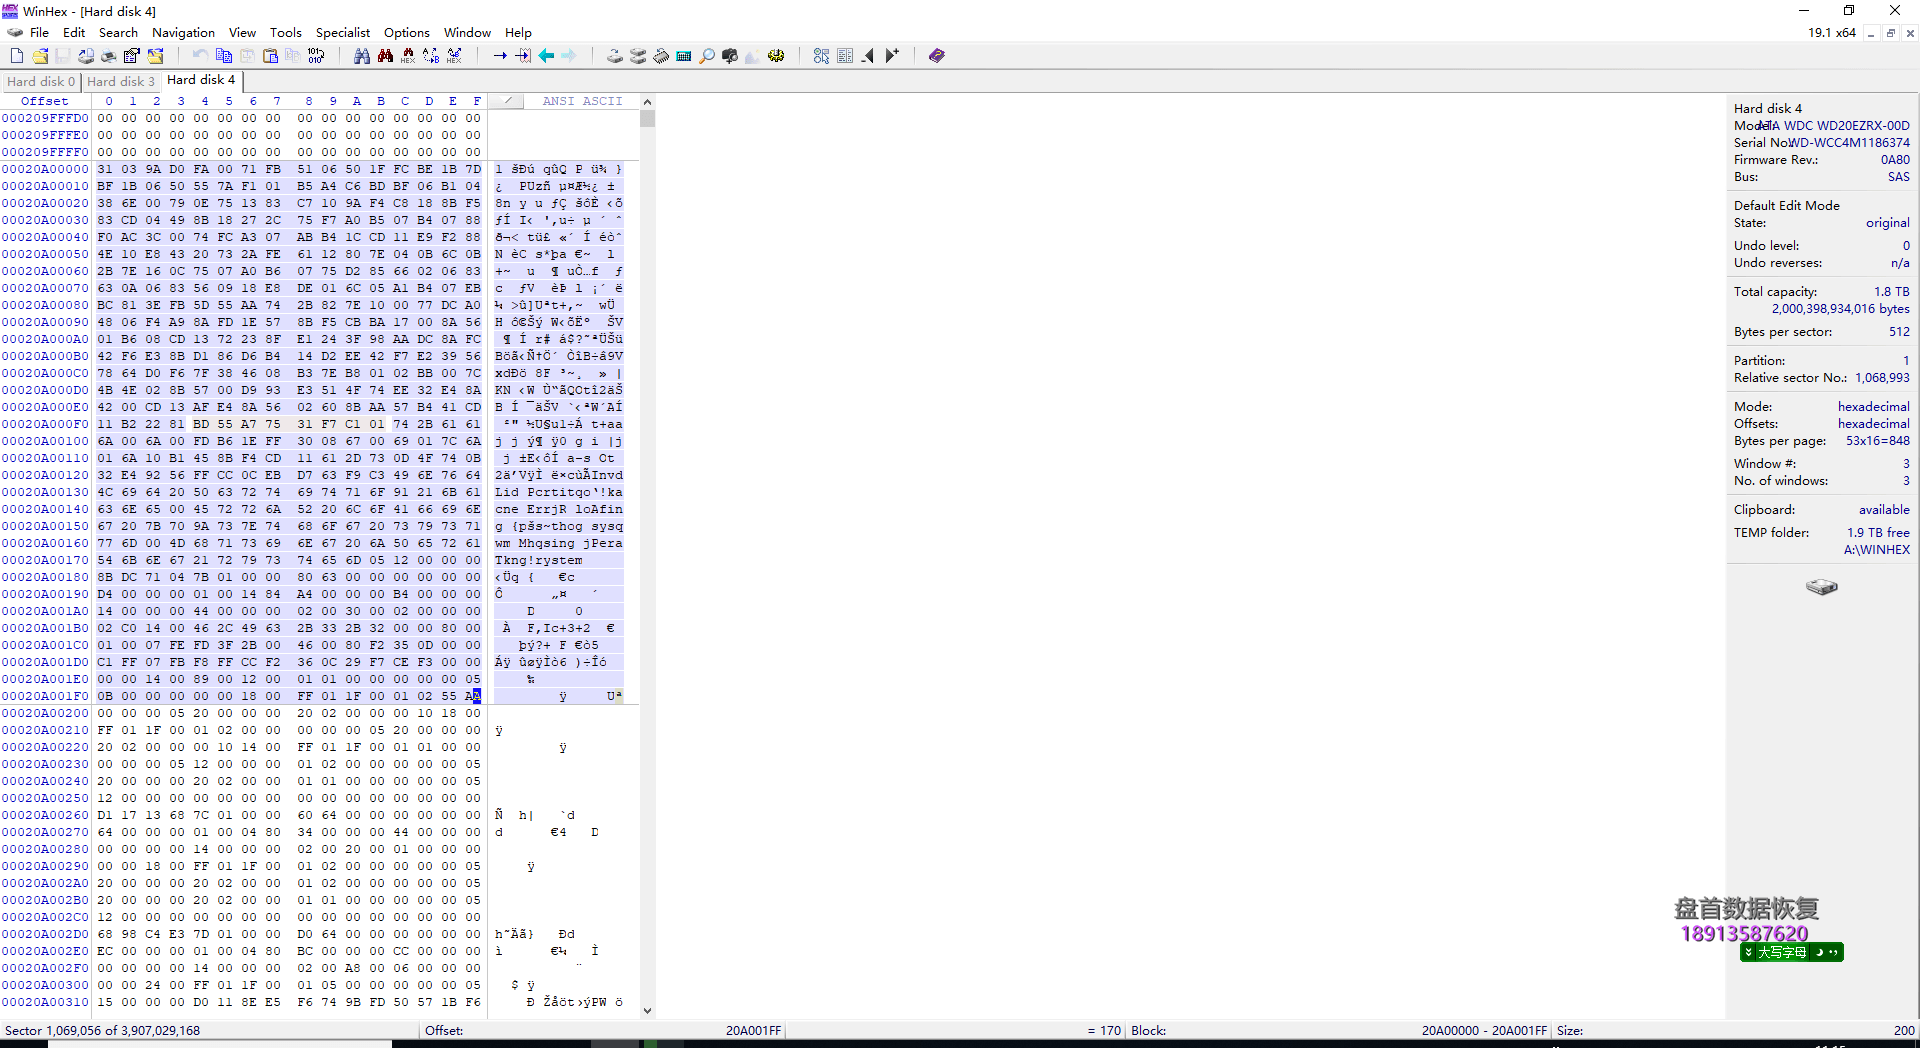Screen dimensions: 1920x1048
Task: Open the Position Manager icon
Action: click(x=845, y=56)
